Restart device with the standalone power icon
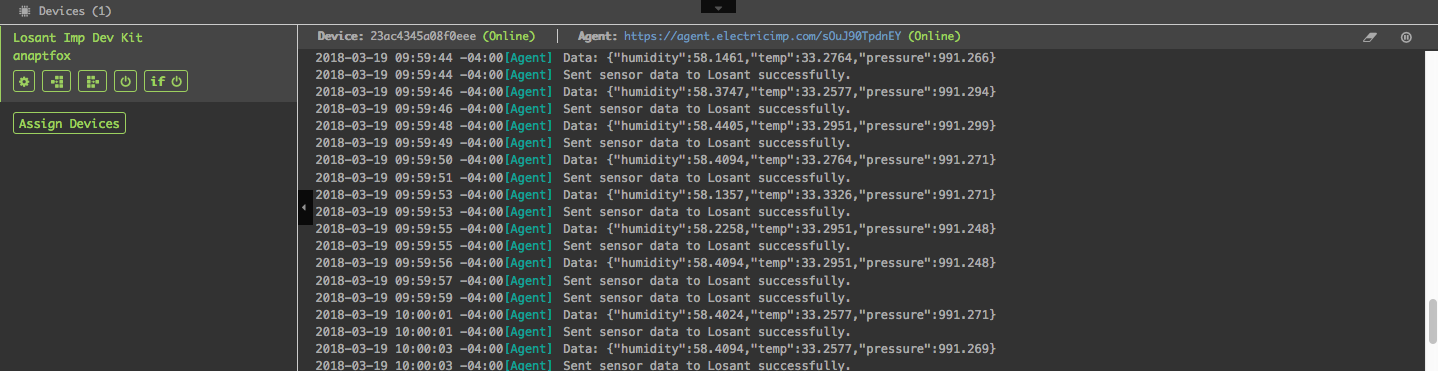 point(125,81)
